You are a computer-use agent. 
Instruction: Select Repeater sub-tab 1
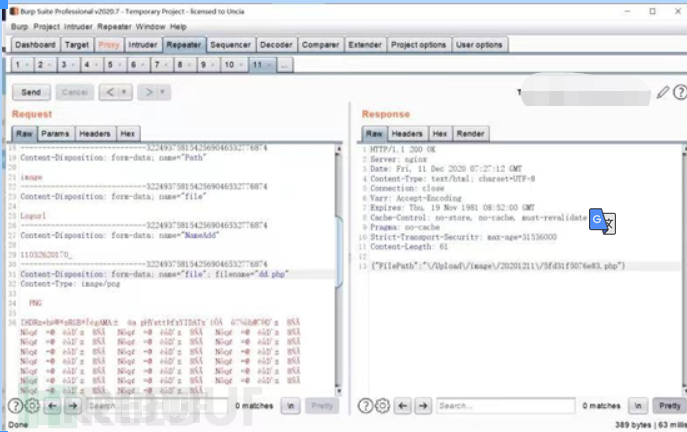pos(18,65)
